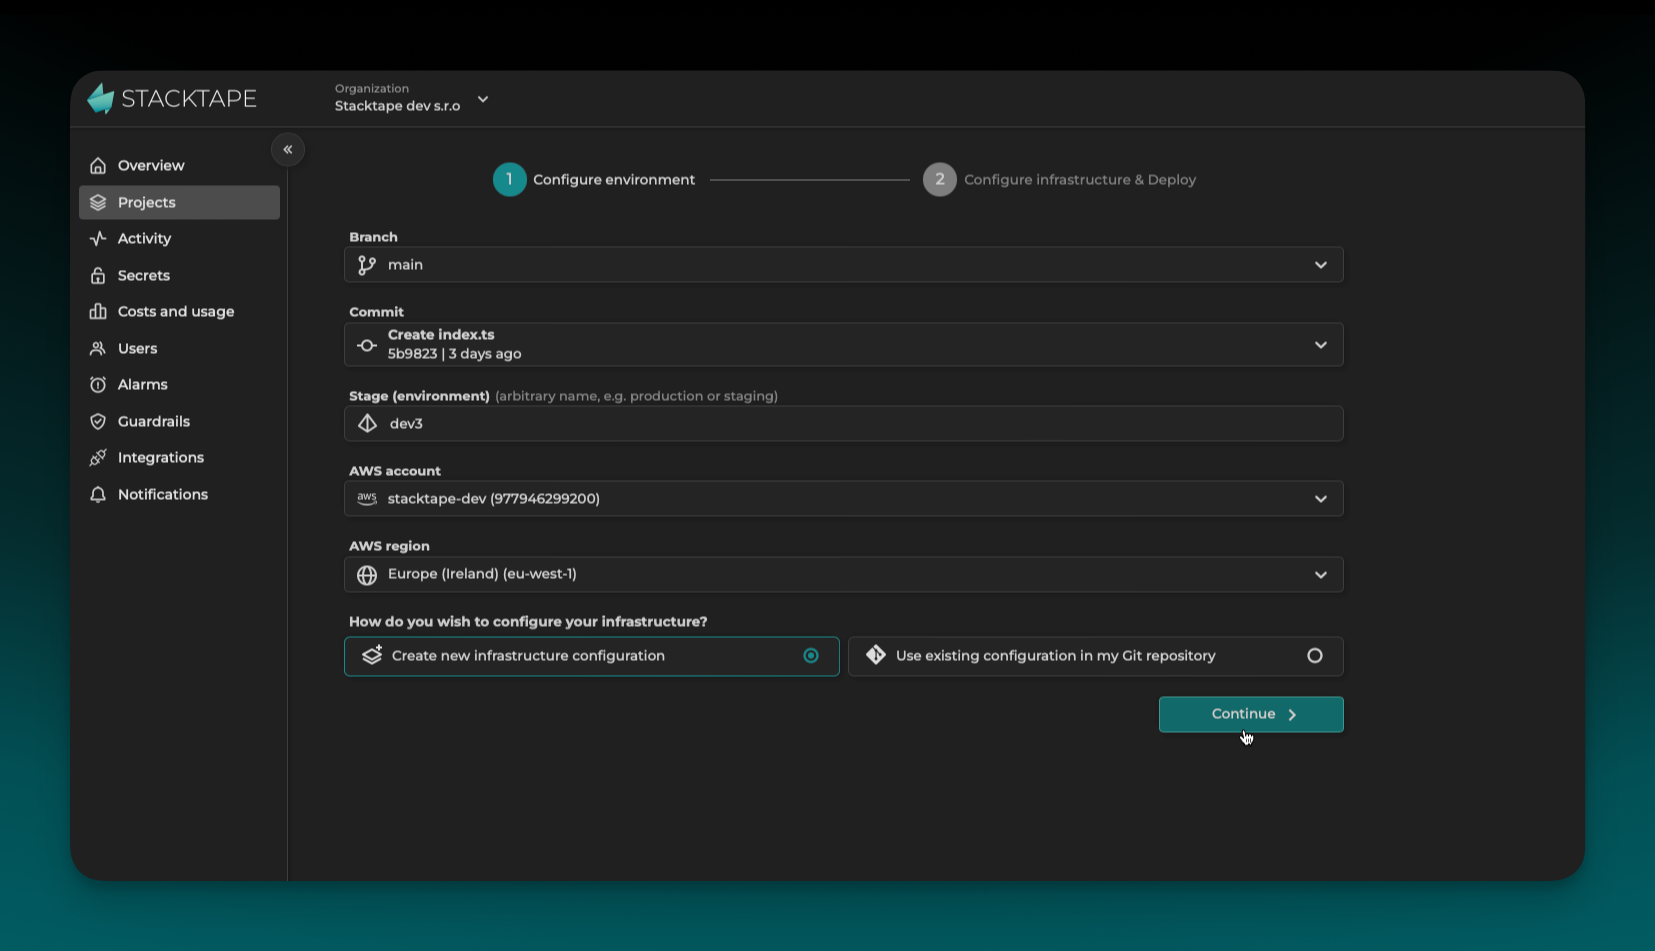The width and height of the screenshot is (1655, 951).
Task: Open the AWS account dropdown
Action: [844, 499]
